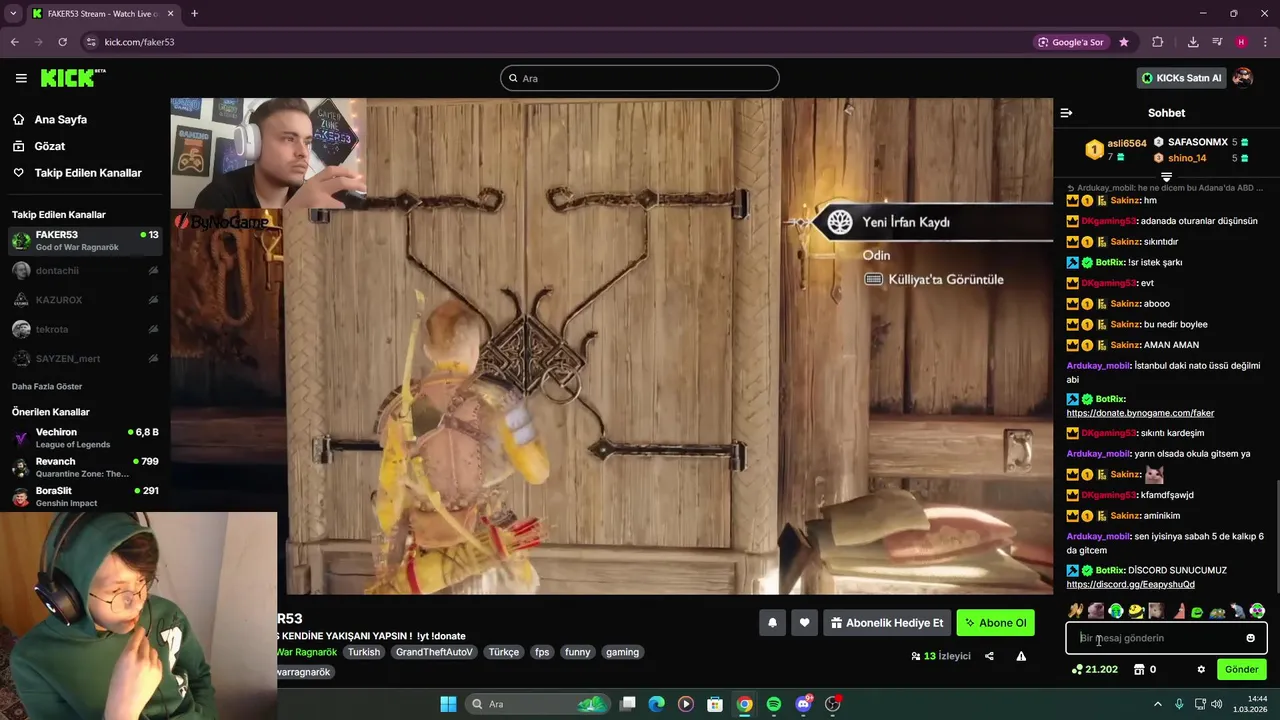Open Spotify from the taskbar
This screenshot has height=720, width=1280.
coord(774,704)
